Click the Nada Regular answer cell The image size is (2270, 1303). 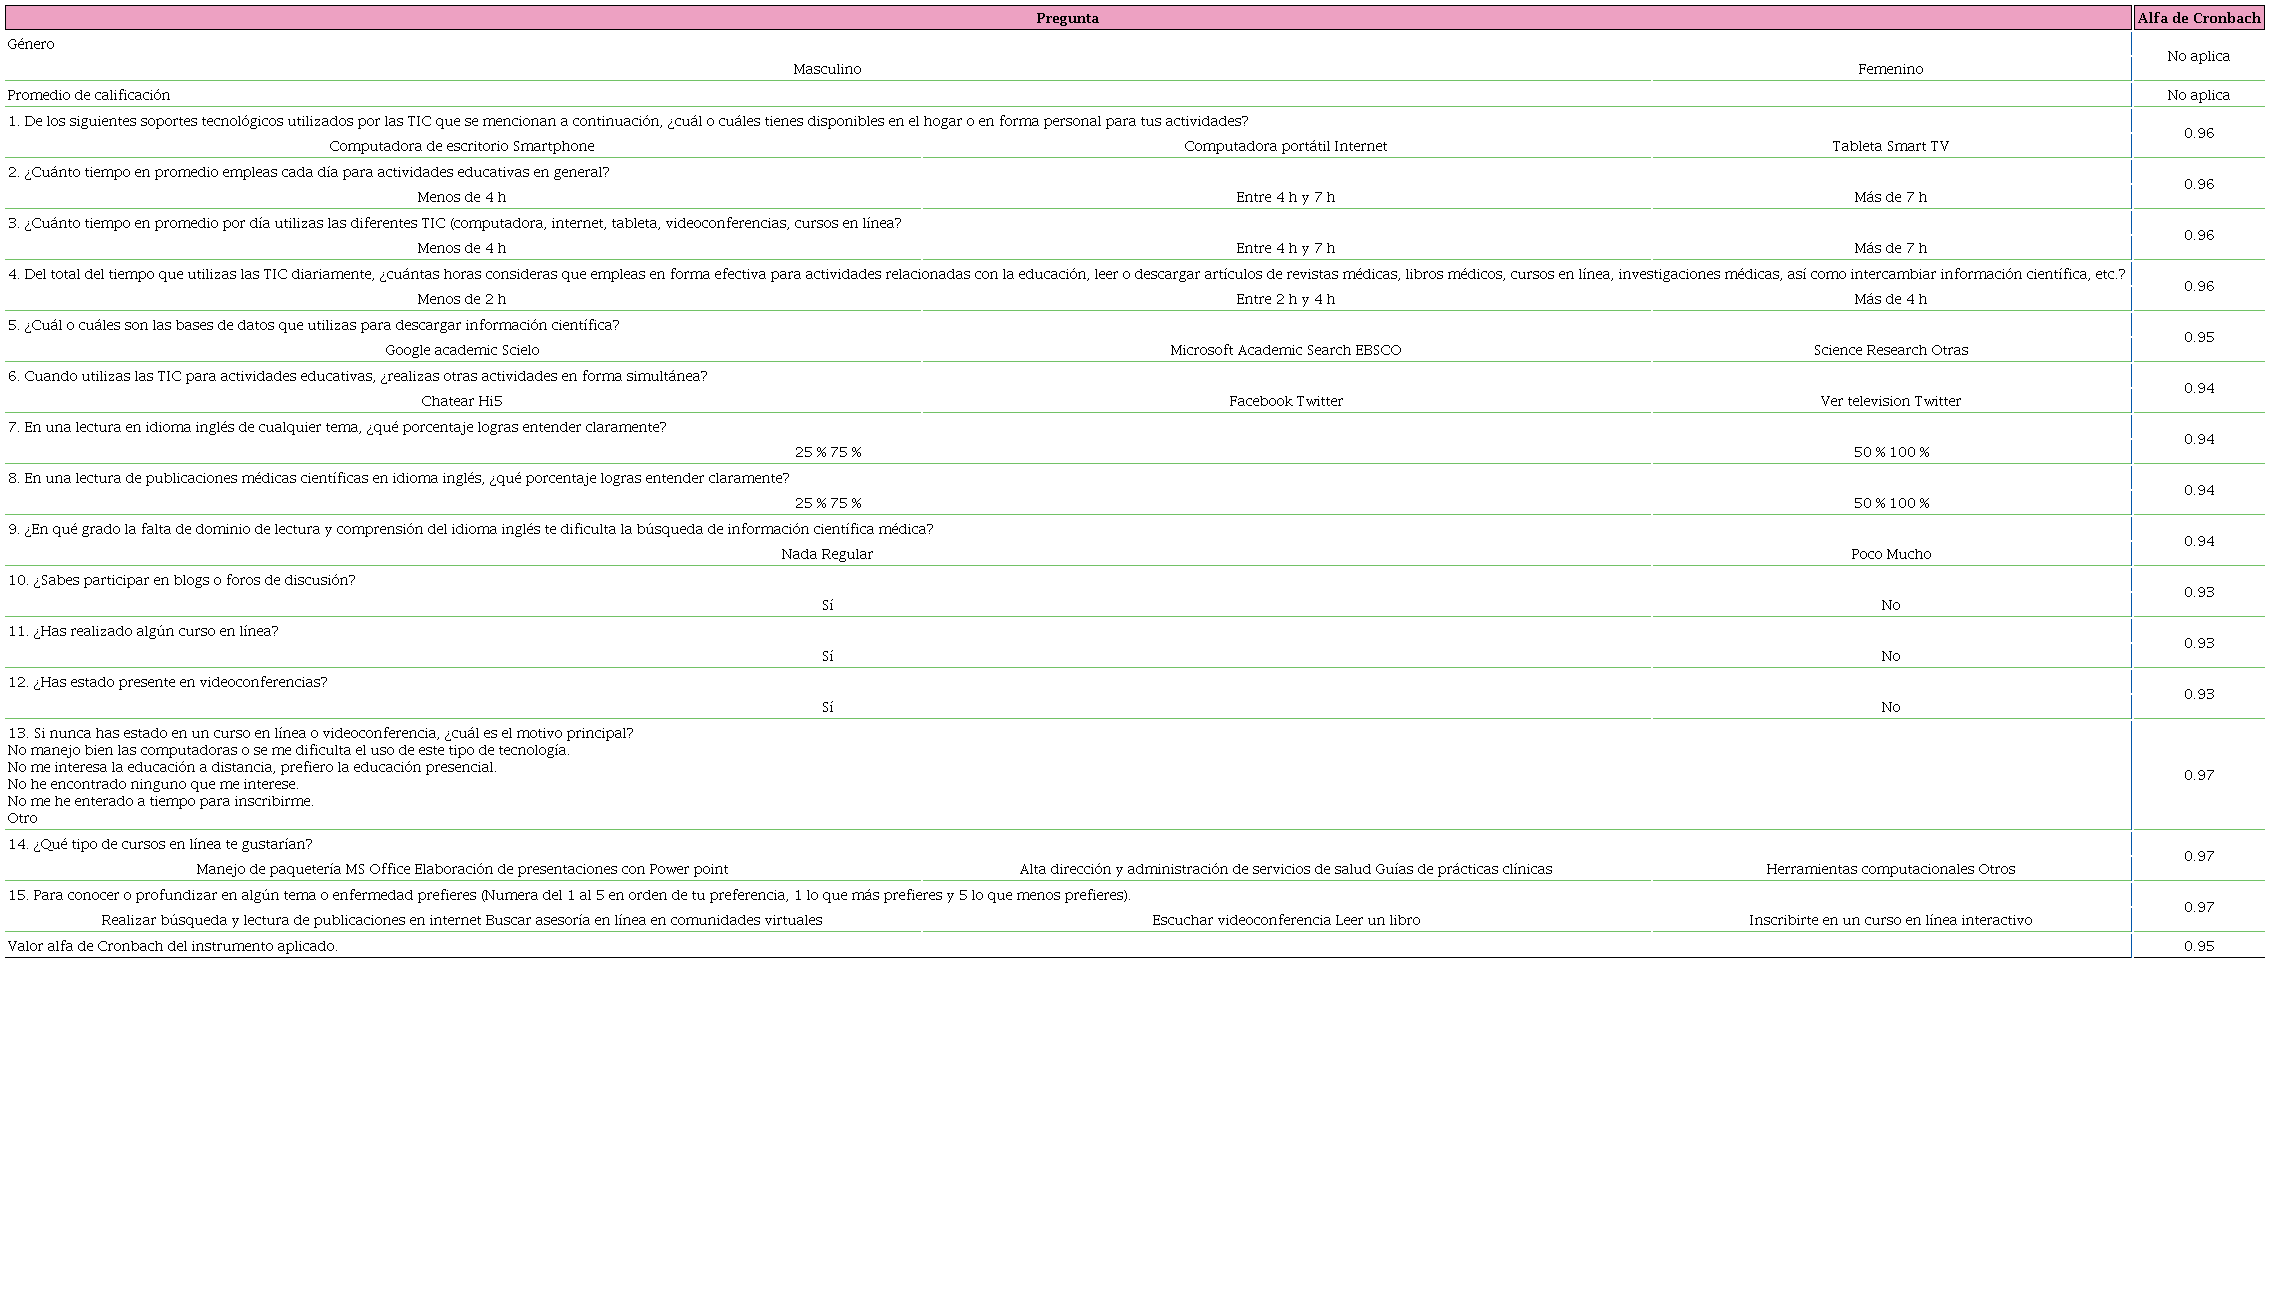point(826,554)
